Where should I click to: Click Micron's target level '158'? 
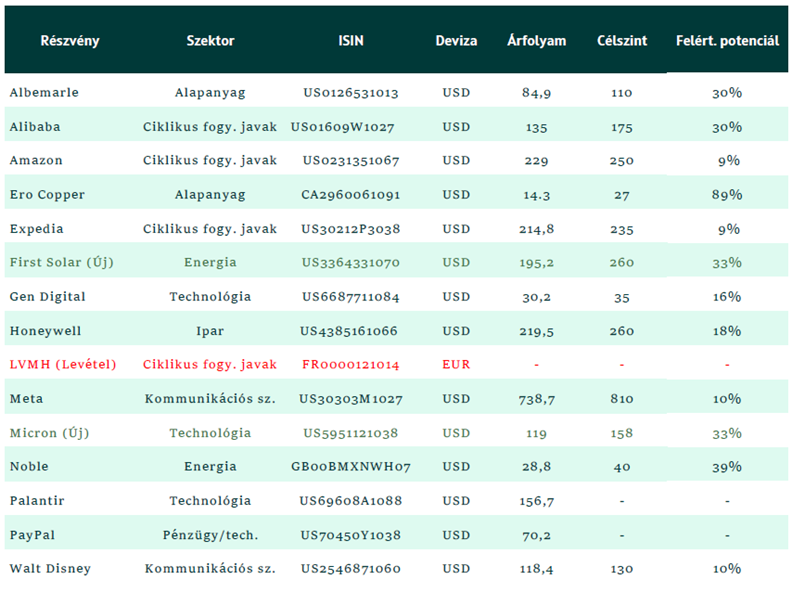point(622,433)
